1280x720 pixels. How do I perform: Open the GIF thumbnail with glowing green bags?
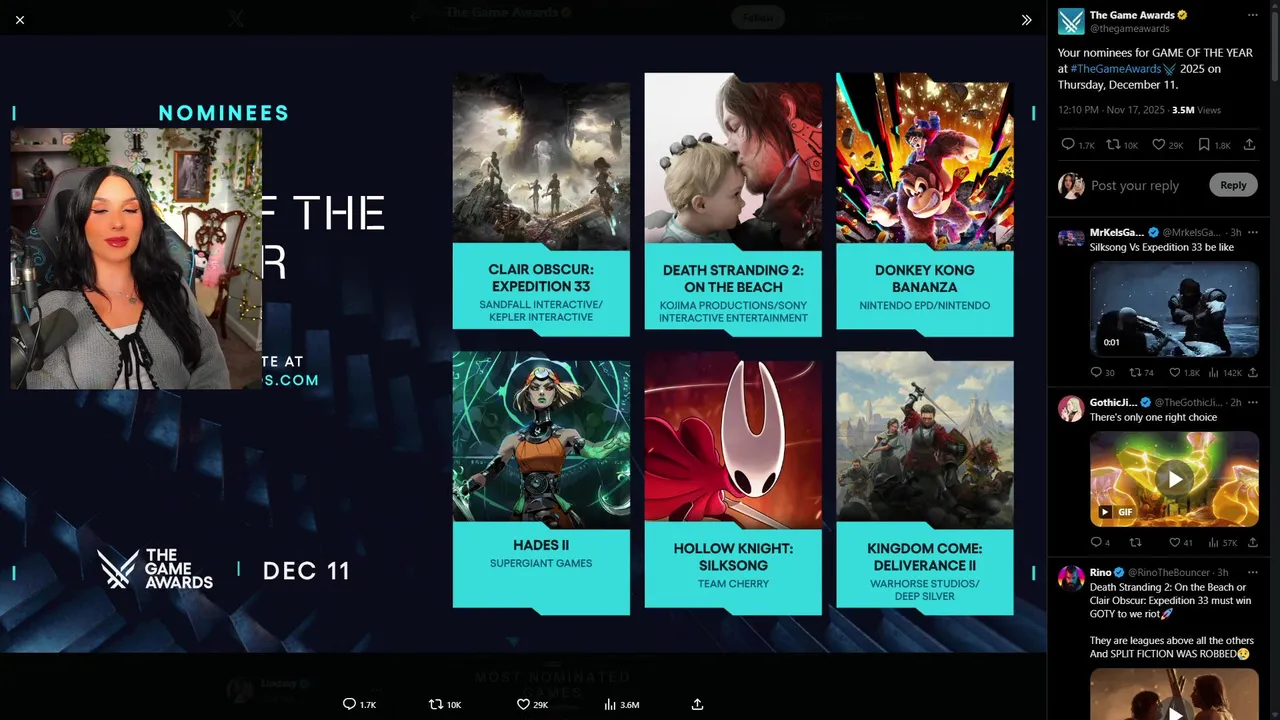click(x=1174, y=479)
